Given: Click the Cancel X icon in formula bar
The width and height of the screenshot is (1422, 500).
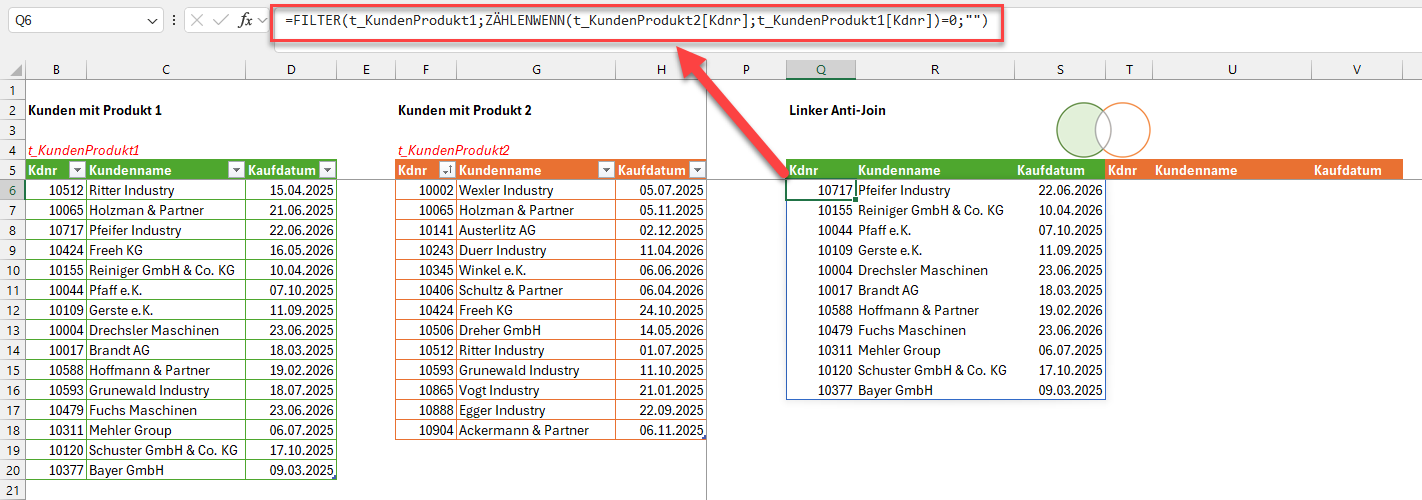Looking at the screenshot, I should [x=197, y=20].
